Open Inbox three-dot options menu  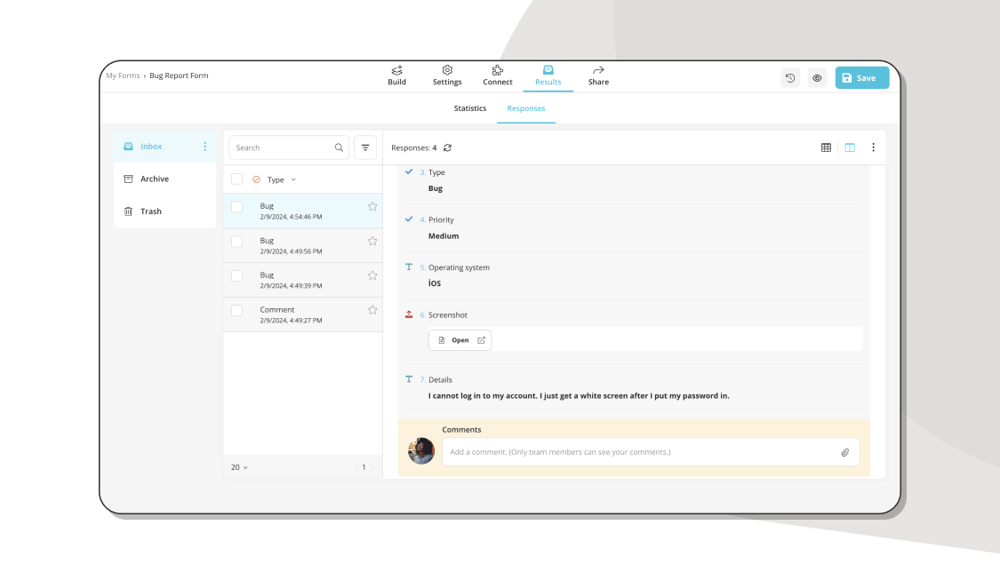[x=205, y=147]
